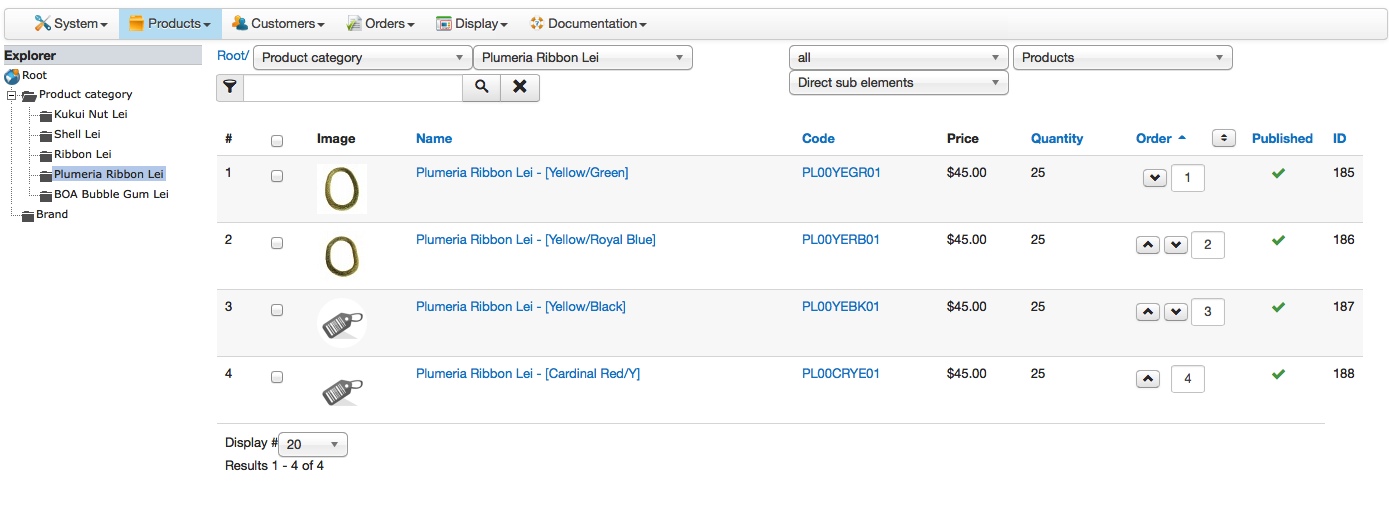Open the Direct sub elements dropdown
This screenshot has height=512, width=1389.
[x=898, y=83]
